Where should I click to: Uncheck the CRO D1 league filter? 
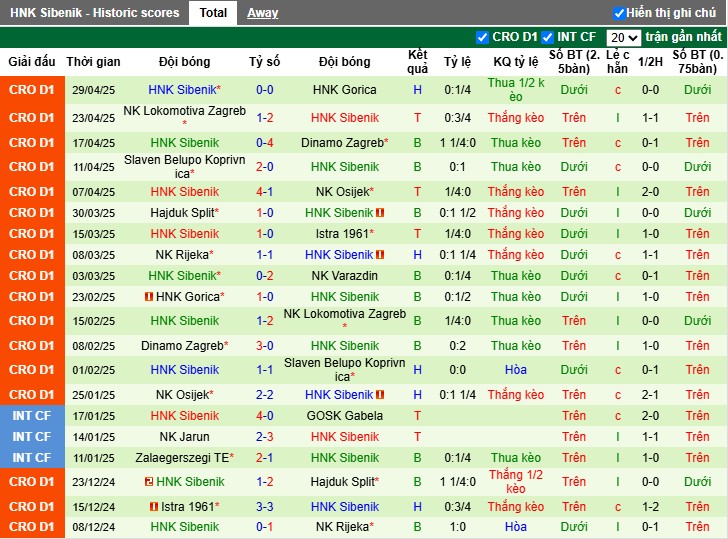(482, 37)
